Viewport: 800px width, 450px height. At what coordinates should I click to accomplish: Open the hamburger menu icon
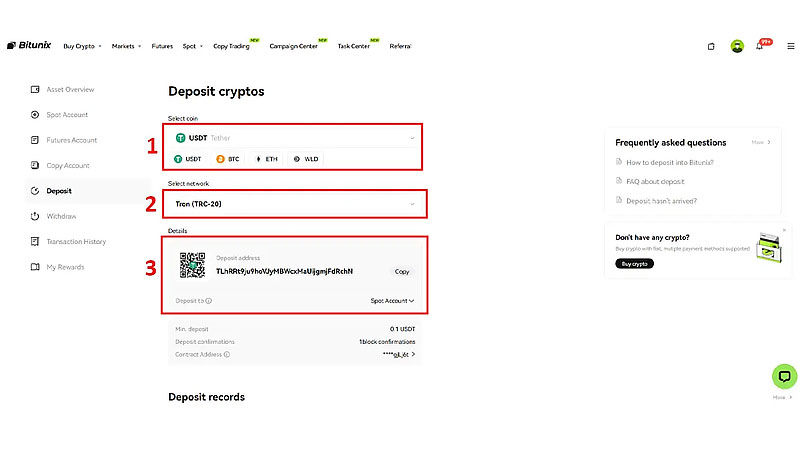790,46
